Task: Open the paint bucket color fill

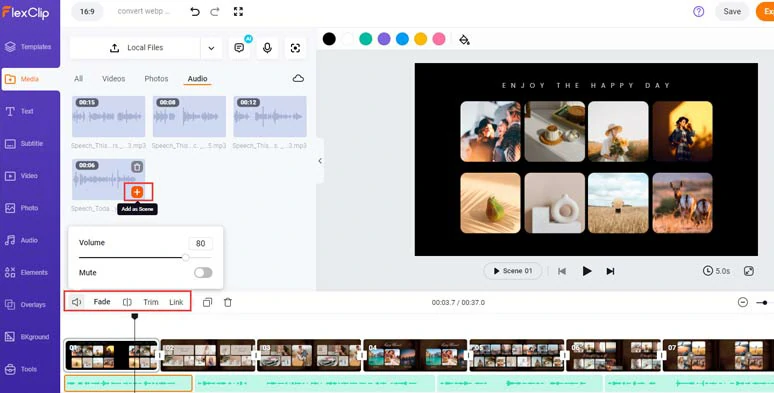Action: (464, 39)
